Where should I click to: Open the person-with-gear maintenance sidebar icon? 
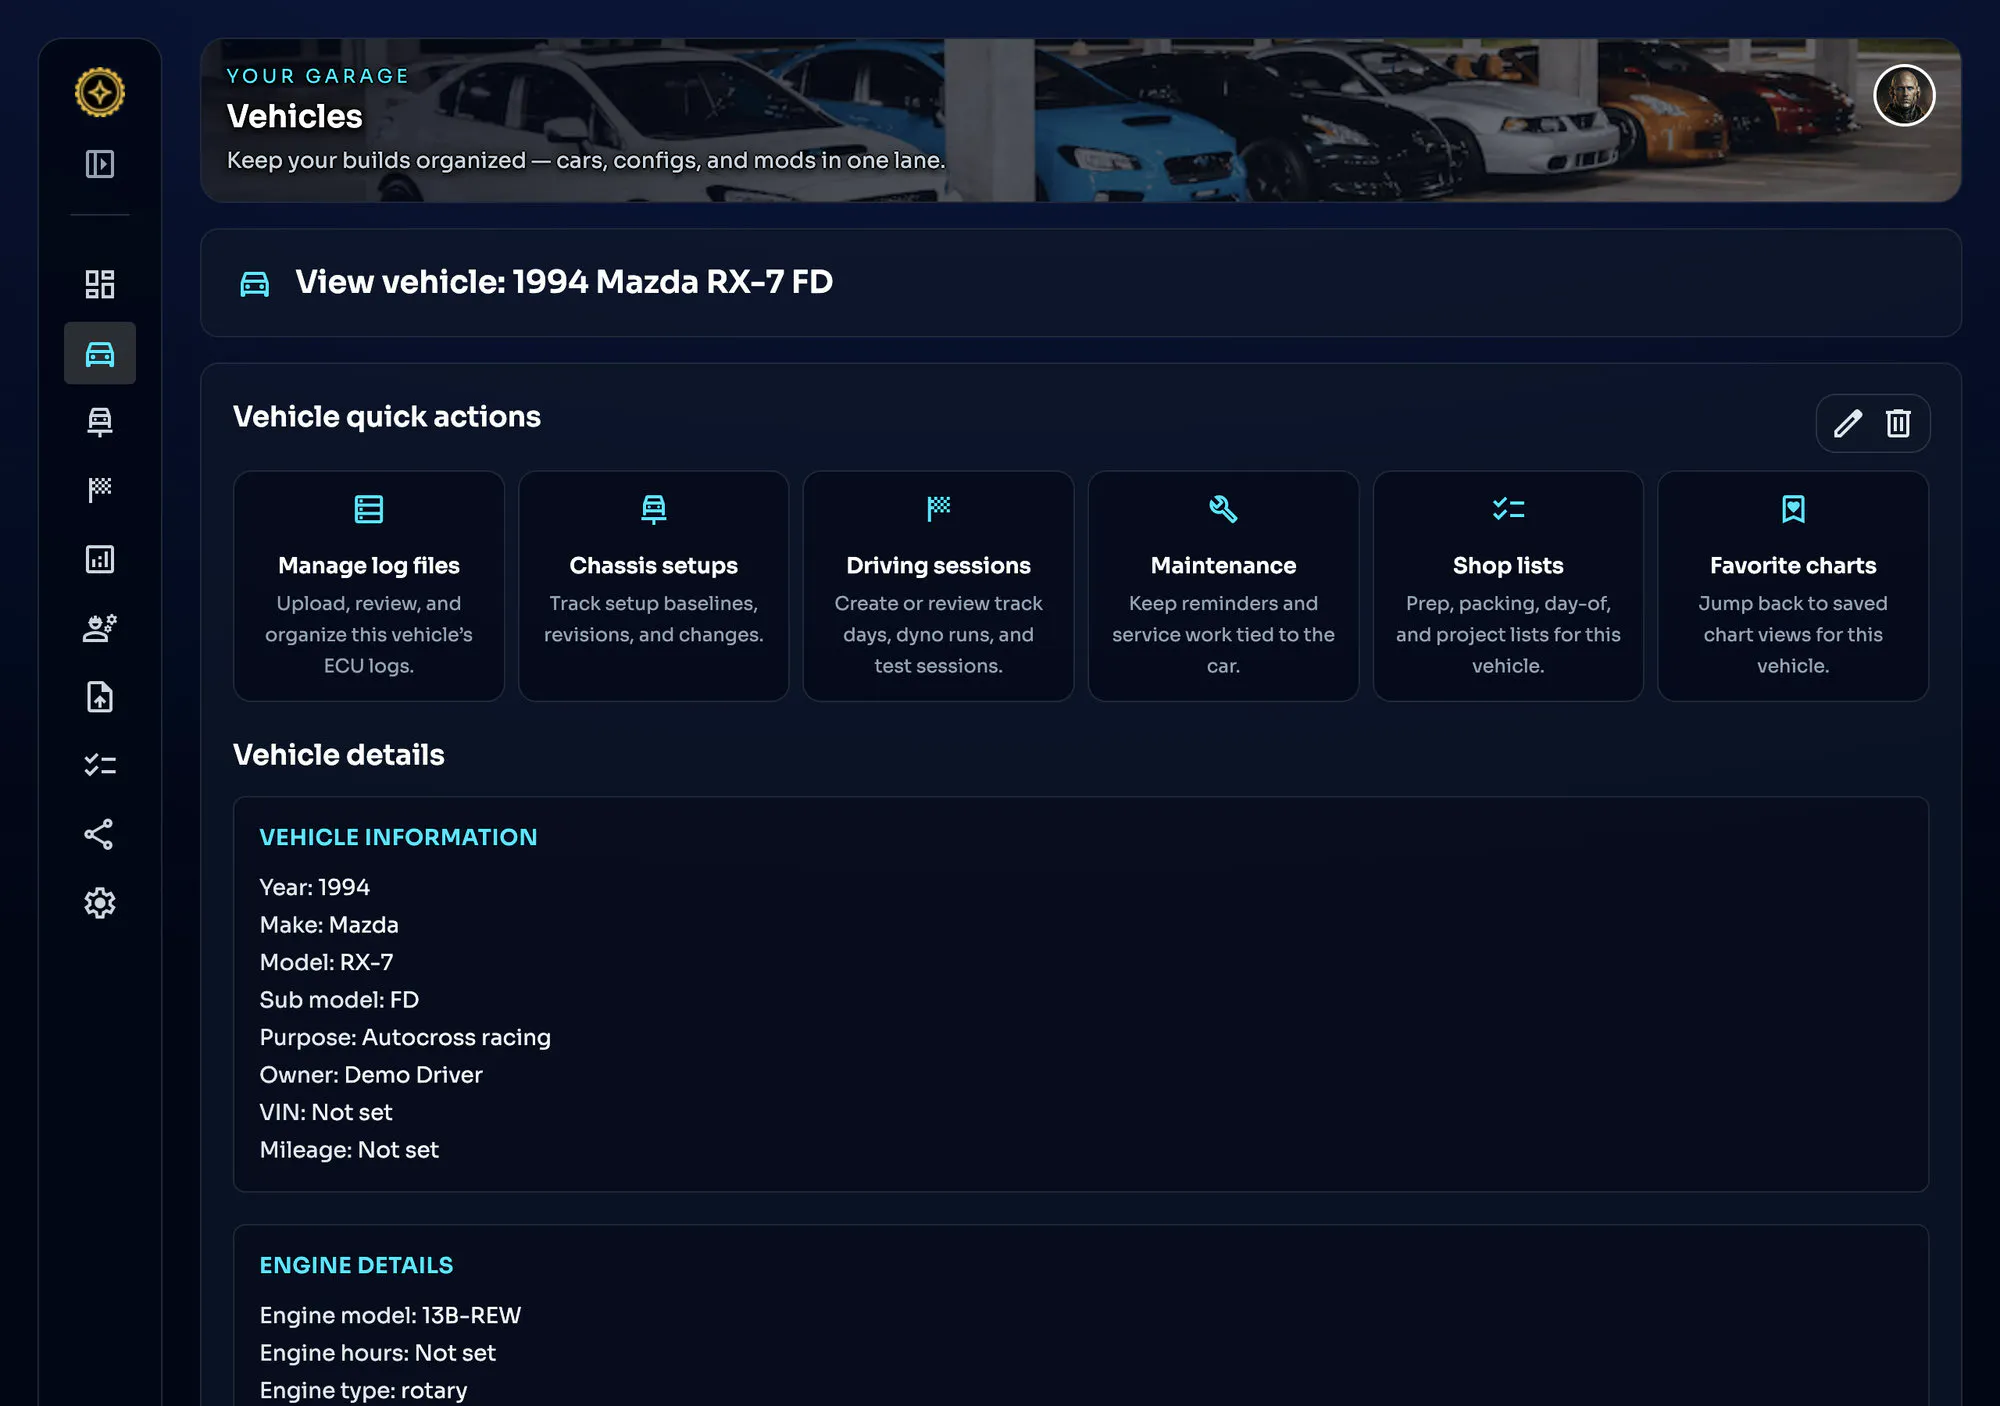pos(100,628)
